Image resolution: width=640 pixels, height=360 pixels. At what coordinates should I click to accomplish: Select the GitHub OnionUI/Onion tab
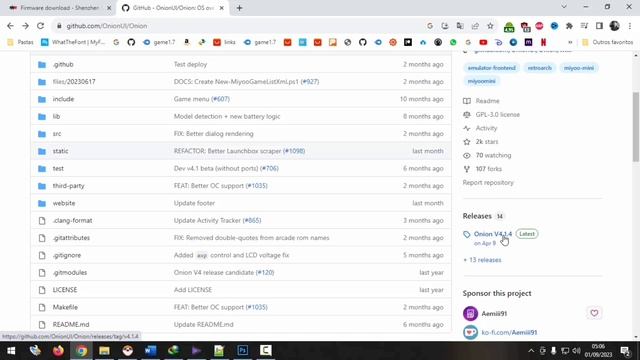(173, 8)
